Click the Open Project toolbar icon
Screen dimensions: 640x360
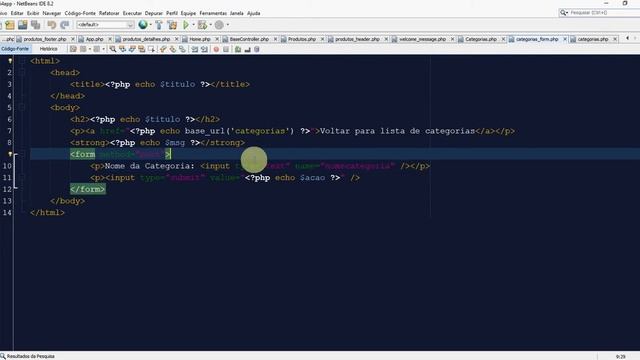(22, 25)
